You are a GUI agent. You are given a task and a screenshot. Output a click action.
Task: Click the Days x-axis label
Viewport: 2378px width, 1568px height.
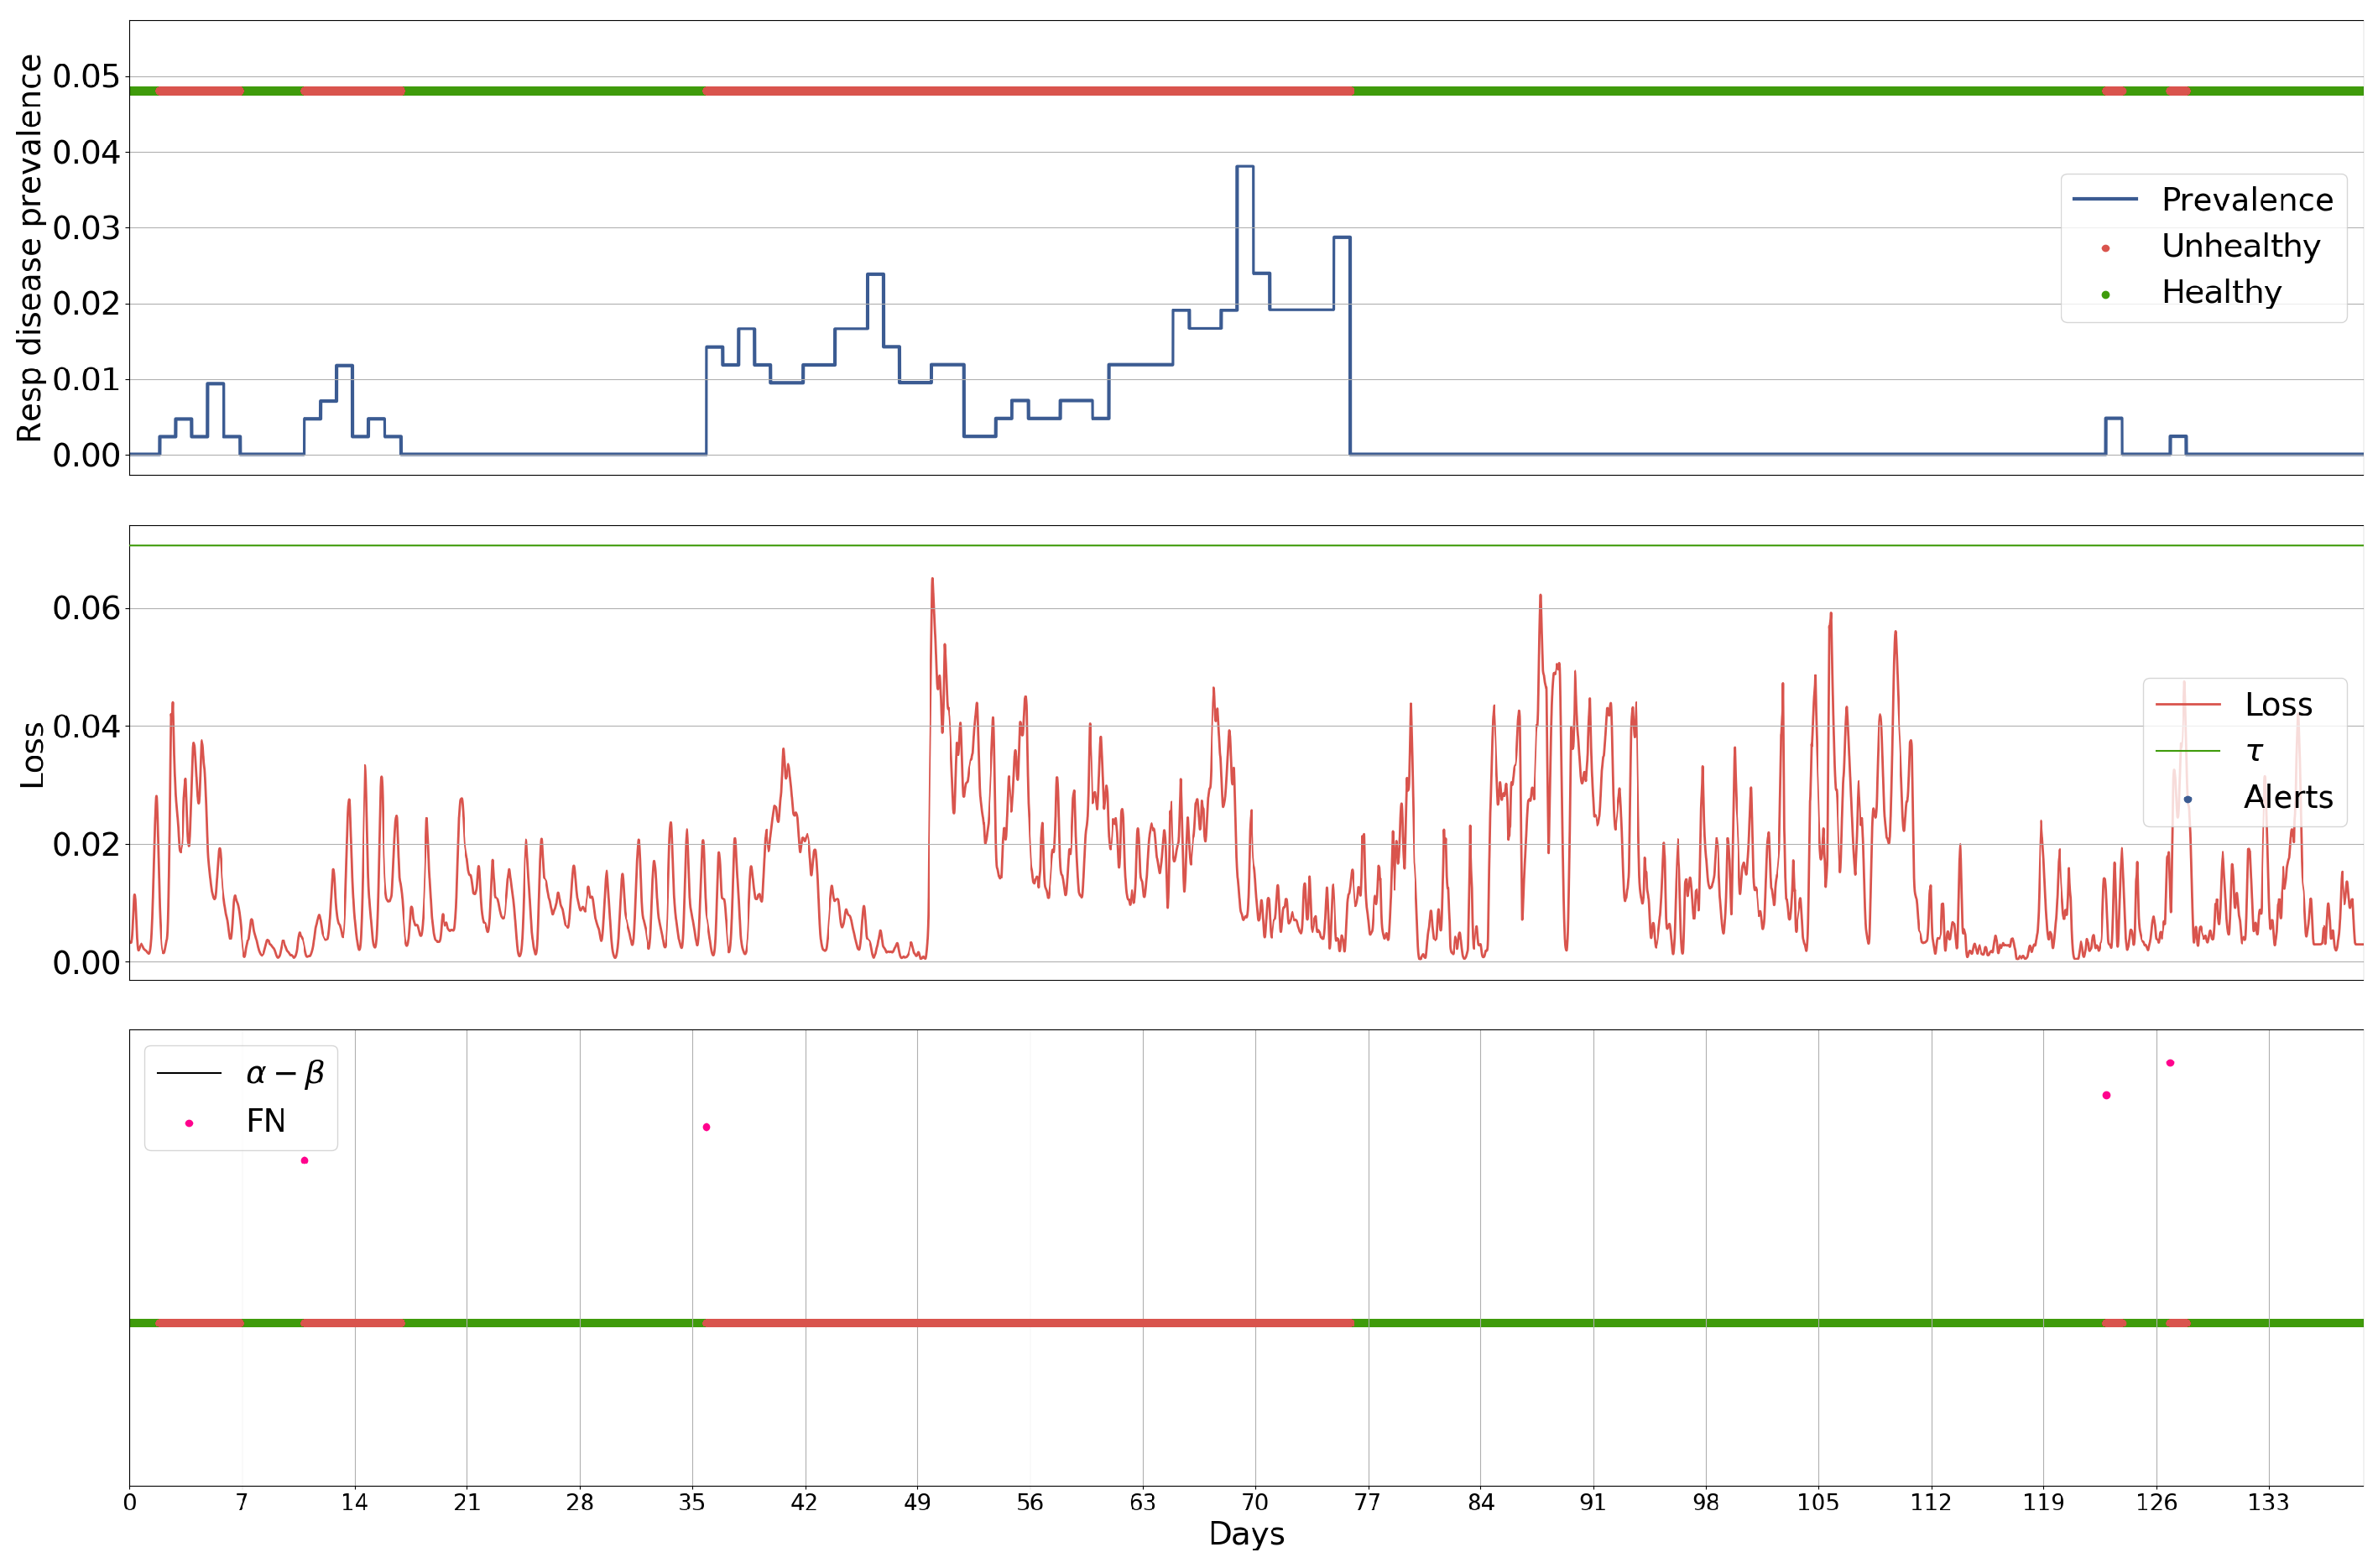1246,1534
